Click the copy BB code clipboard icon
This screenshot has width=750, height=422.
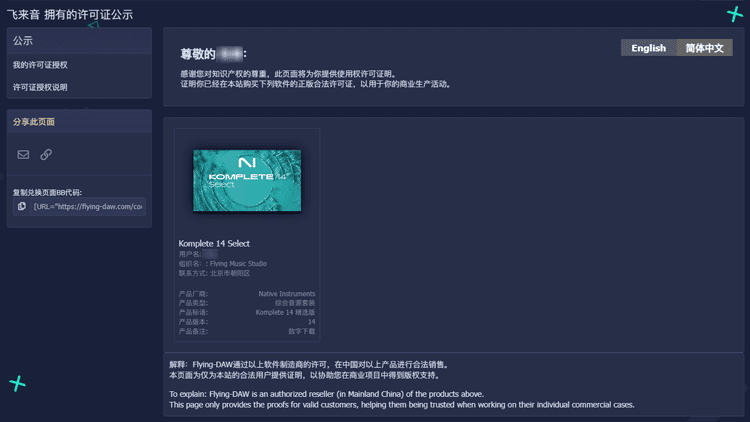[x=22, y=207]
